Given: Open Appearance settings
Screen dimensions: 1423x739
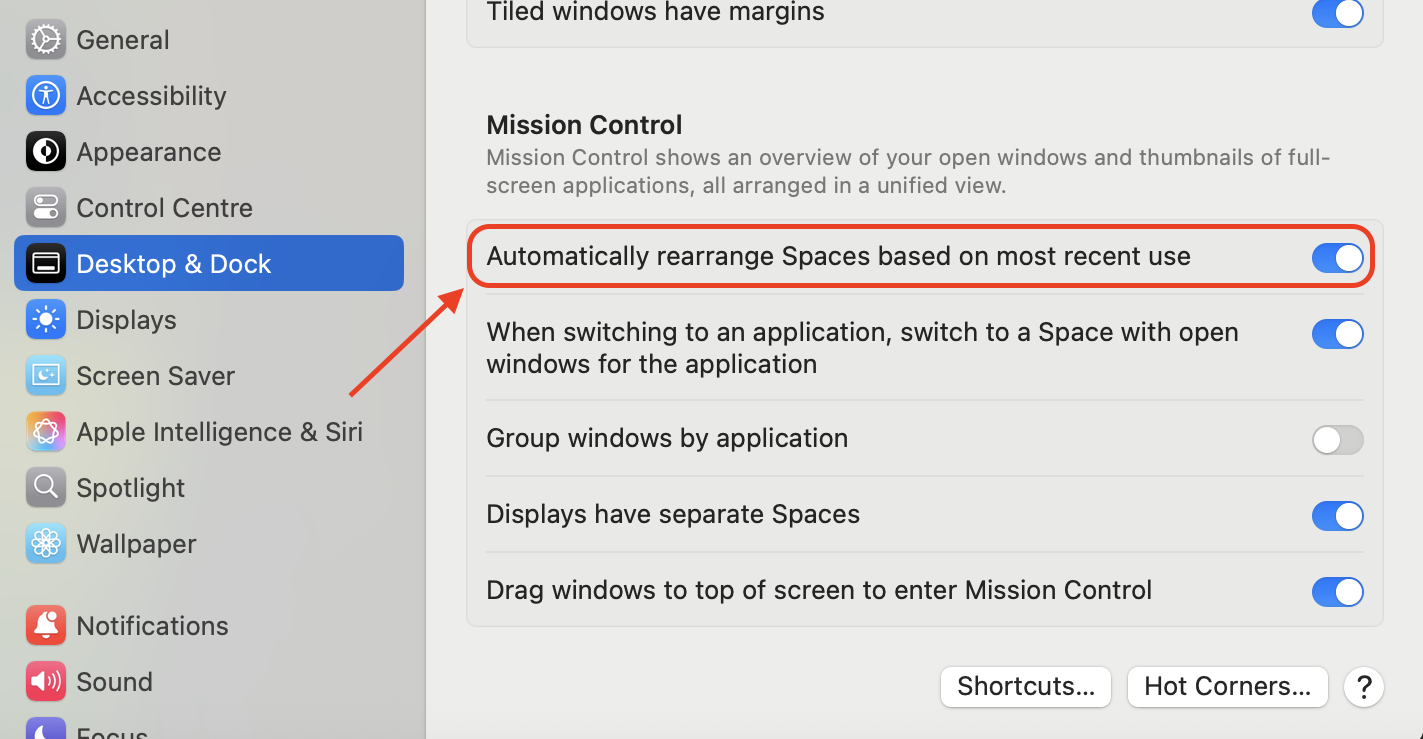Looking at the screenshot, I should pyautogui.click(x=148, y=151).
